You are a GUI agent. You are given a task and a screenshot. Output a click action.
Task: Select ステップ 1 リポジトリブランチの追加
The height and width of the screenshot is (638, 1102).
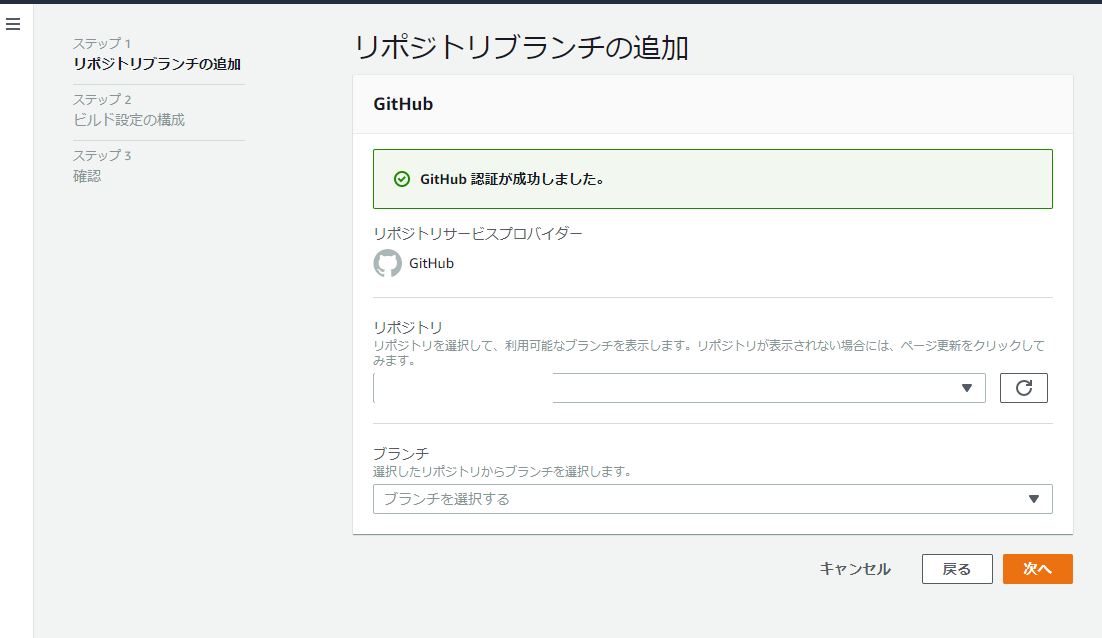157,54
